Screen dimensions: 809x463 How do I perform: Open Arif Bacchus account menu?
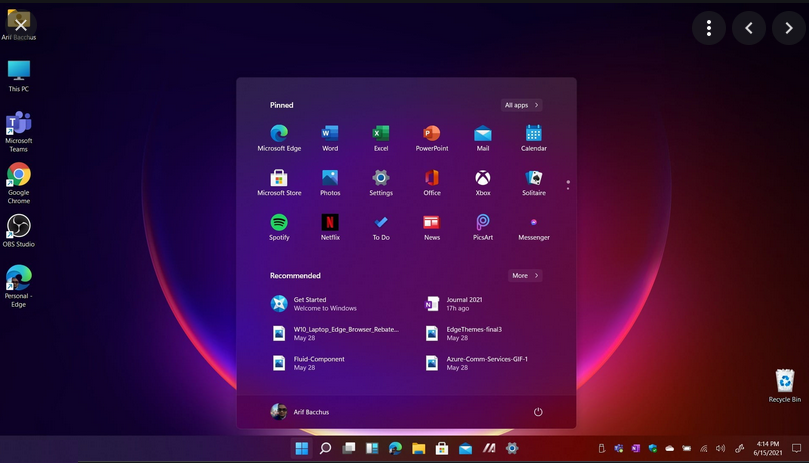[300, 412]
